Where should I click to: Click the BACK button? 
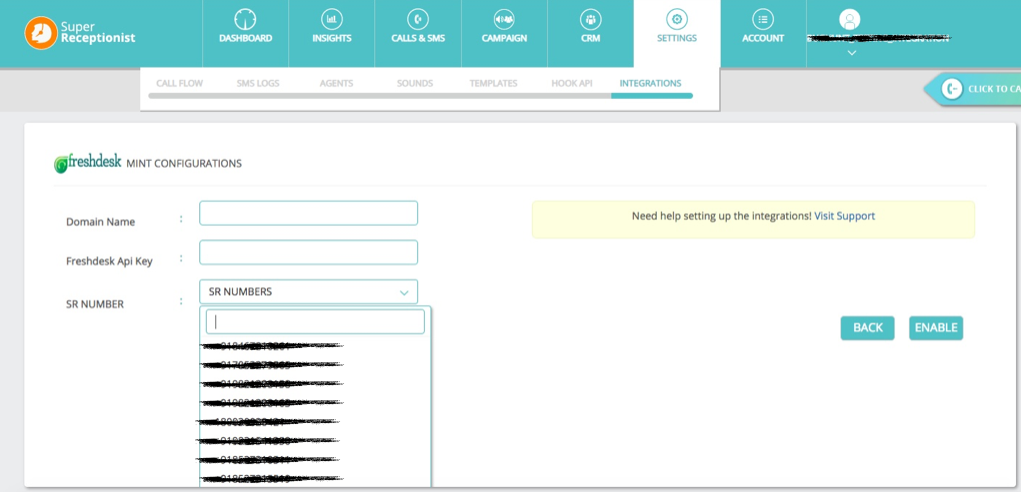867,328
